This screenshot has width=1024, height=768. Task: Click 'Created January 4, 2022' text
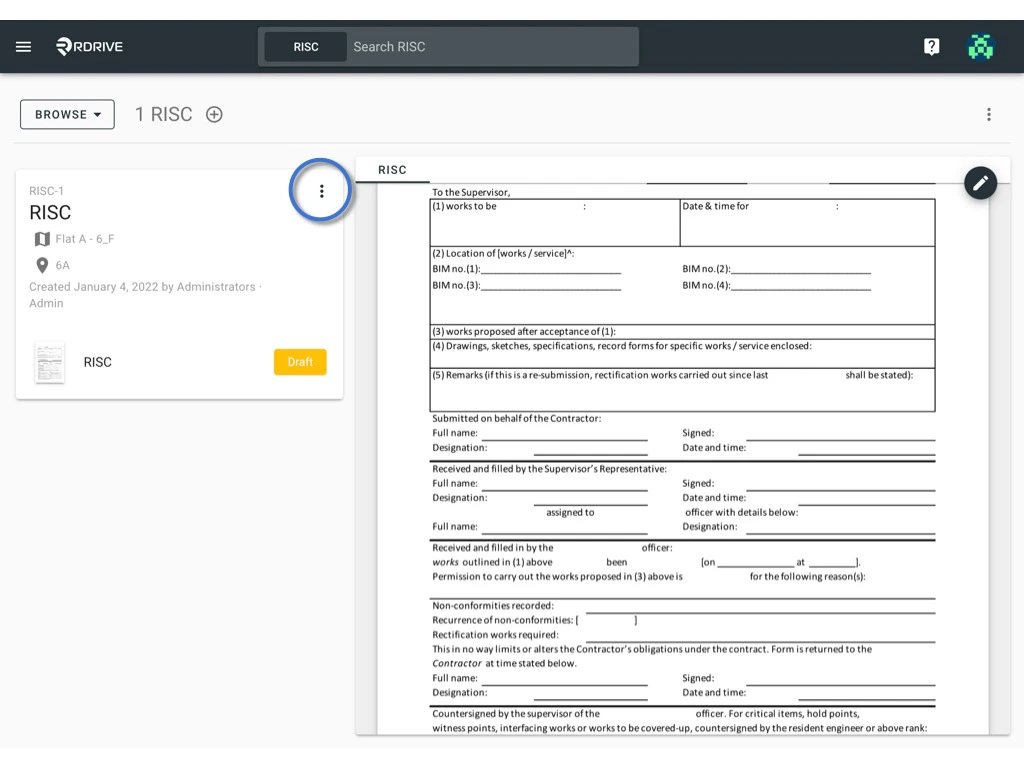[93, 287]
